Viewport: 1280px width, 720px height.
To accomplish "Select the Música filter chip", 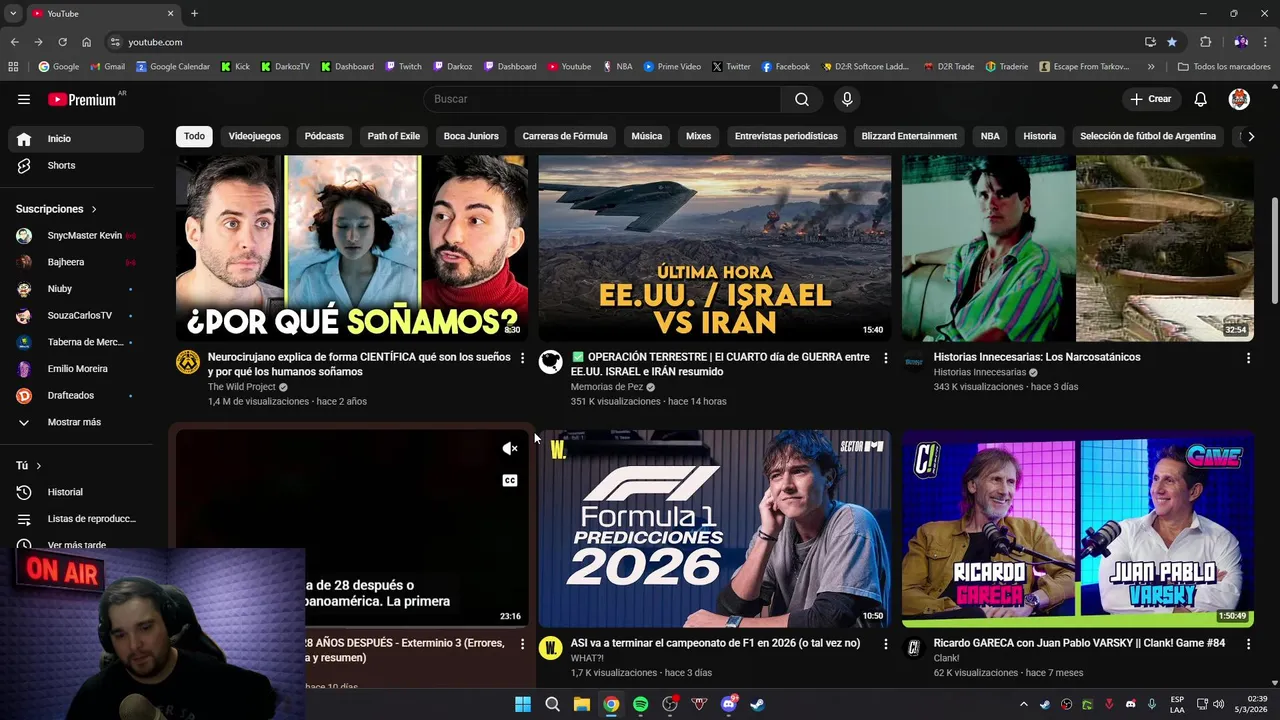I will 646,136.
